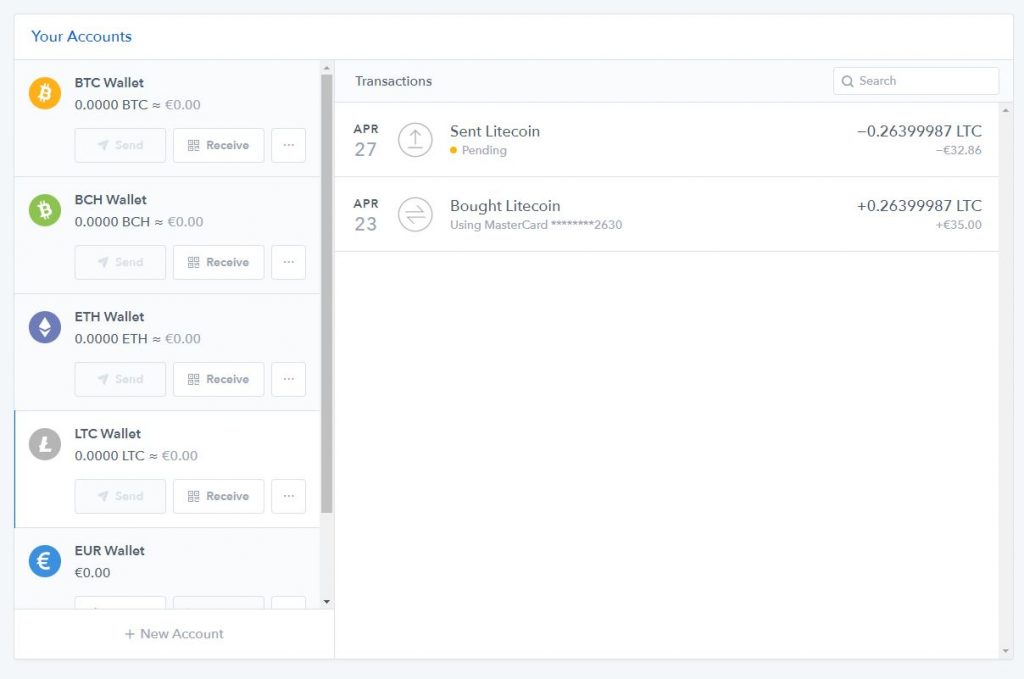The image size is (1024, 679).
Task: Open LTC Wallet more options menu
Action: 289,496
